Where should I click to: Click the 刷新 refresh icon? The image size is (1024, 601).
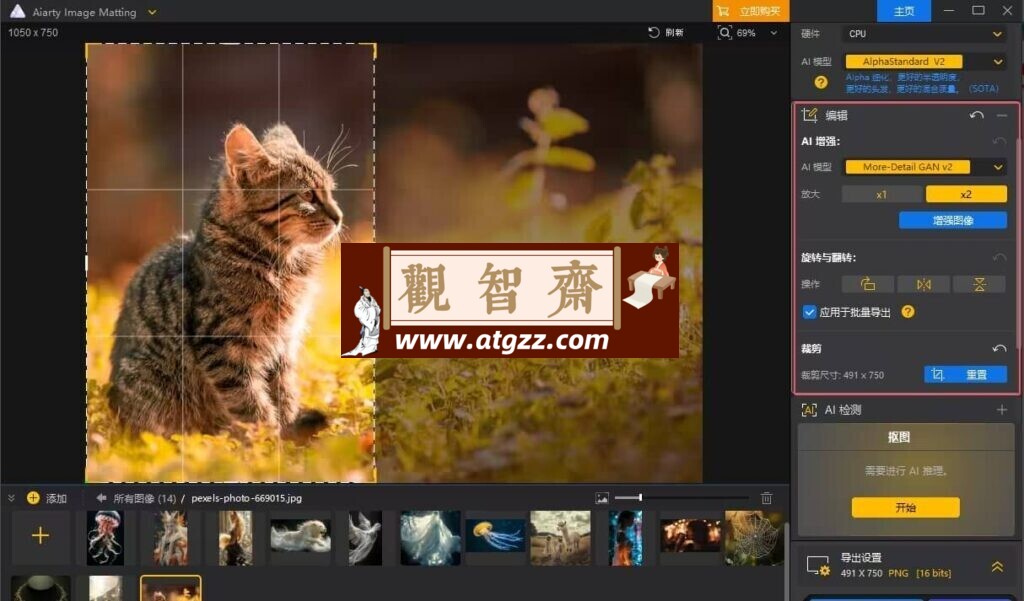(x=654, y=32)
